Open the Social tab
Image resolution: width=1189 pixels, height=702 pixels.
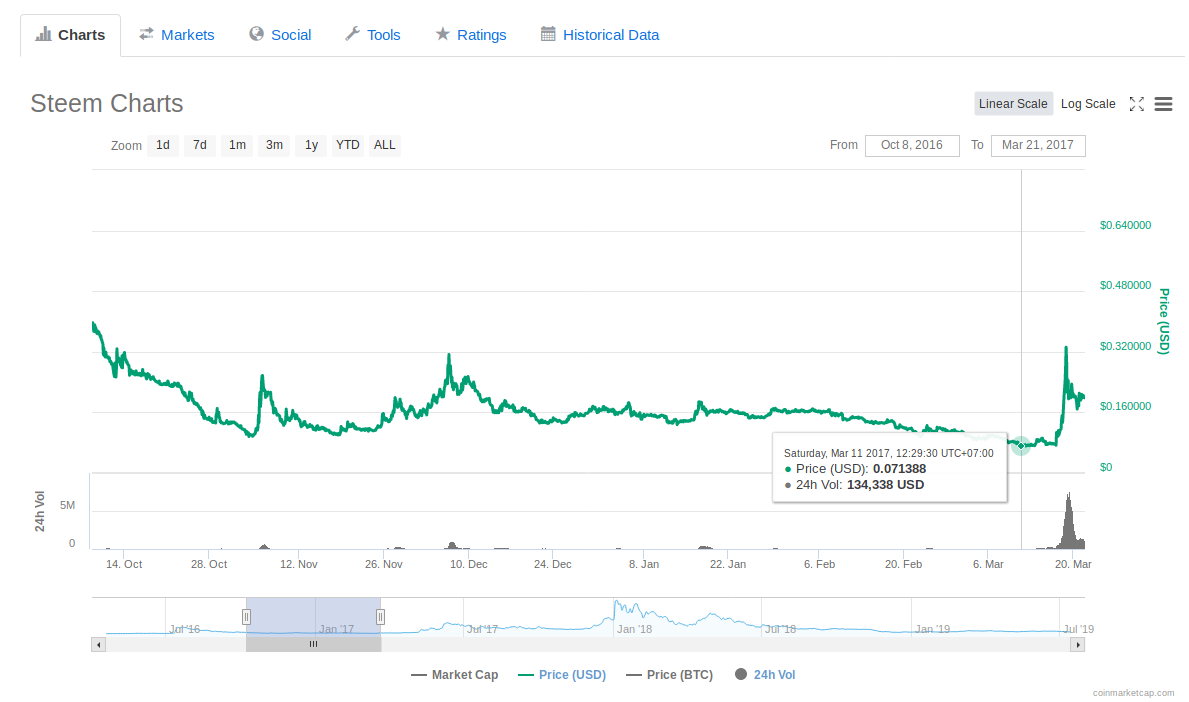point(281,35)
